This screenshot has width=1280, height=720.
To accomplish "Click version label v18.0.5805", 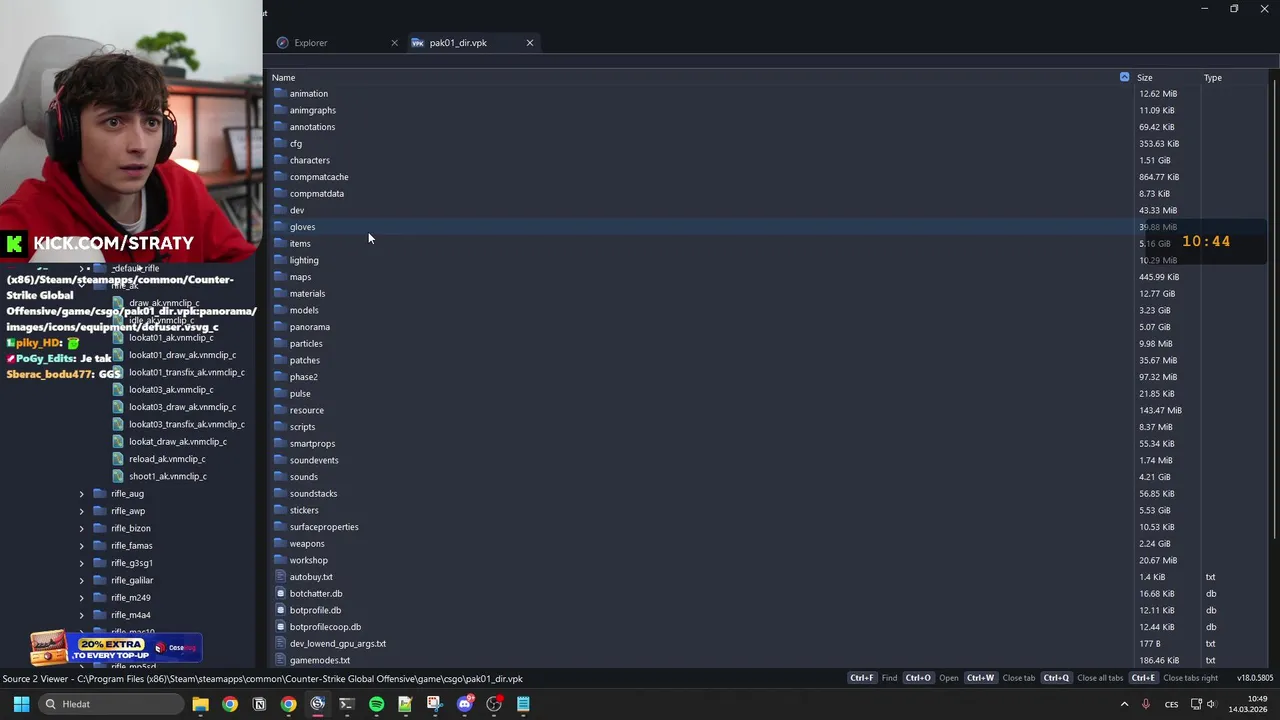I will 1255,678.
